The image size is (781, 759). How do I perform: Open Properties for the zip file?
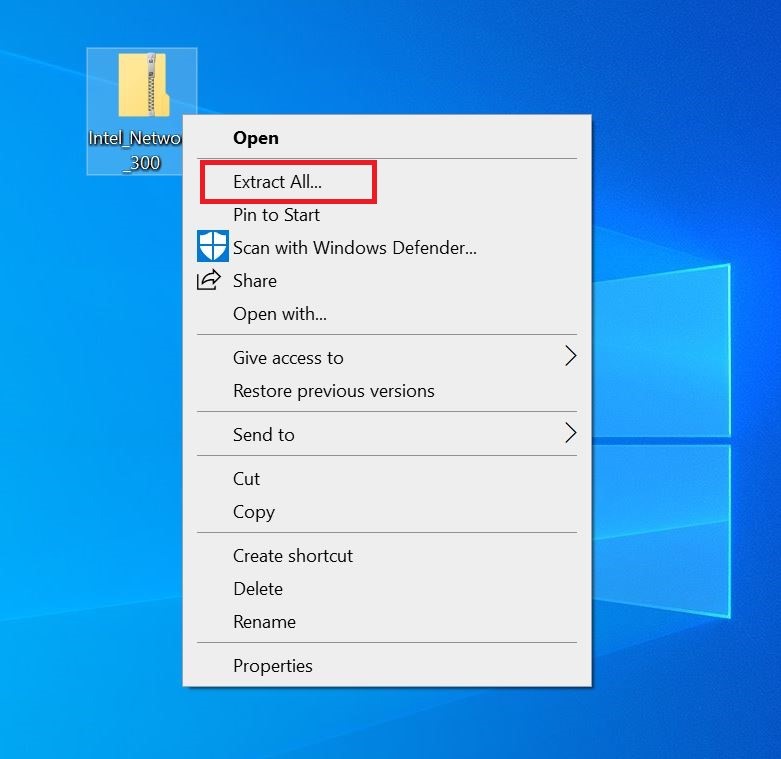pos(273,666)
